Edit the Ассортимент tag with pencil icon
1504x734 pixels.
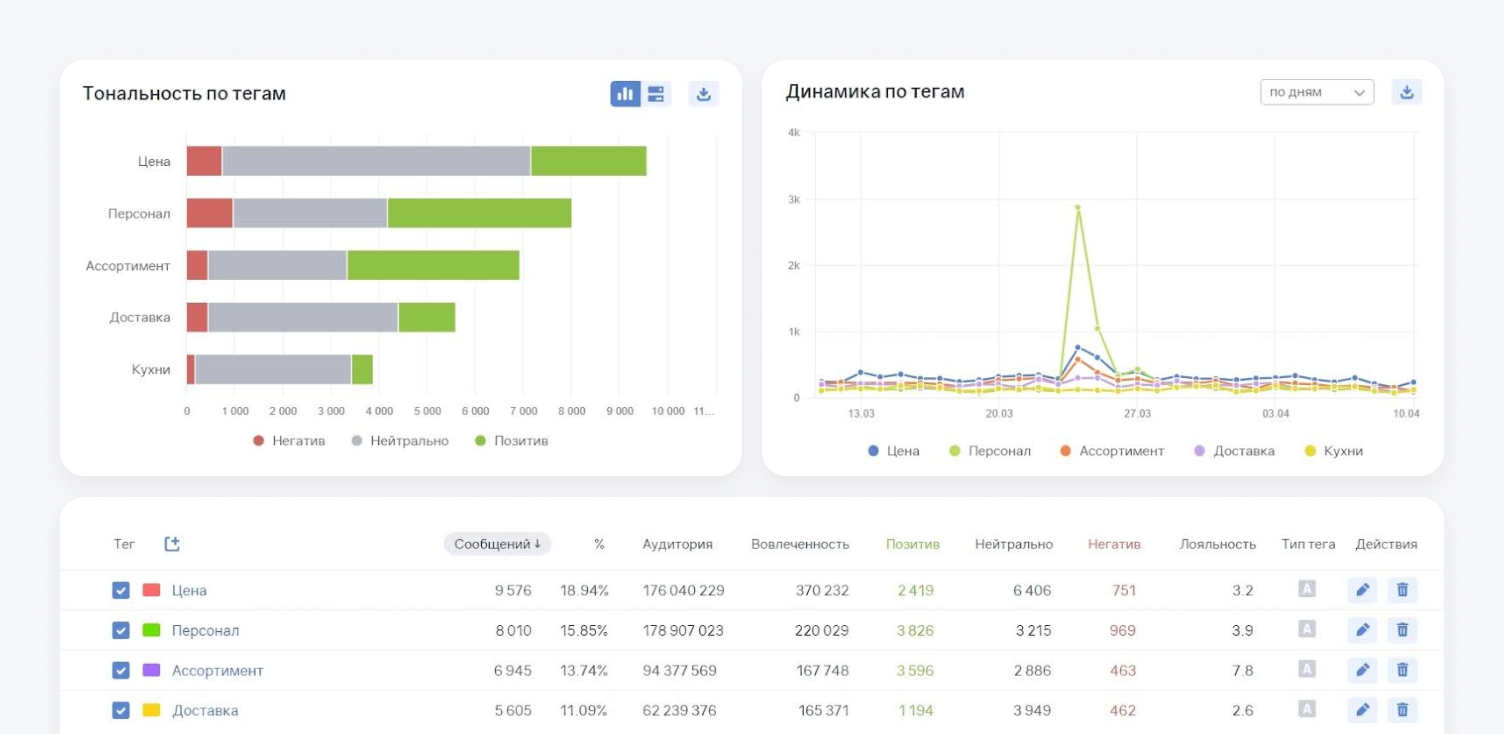[x=1361, y=670]
